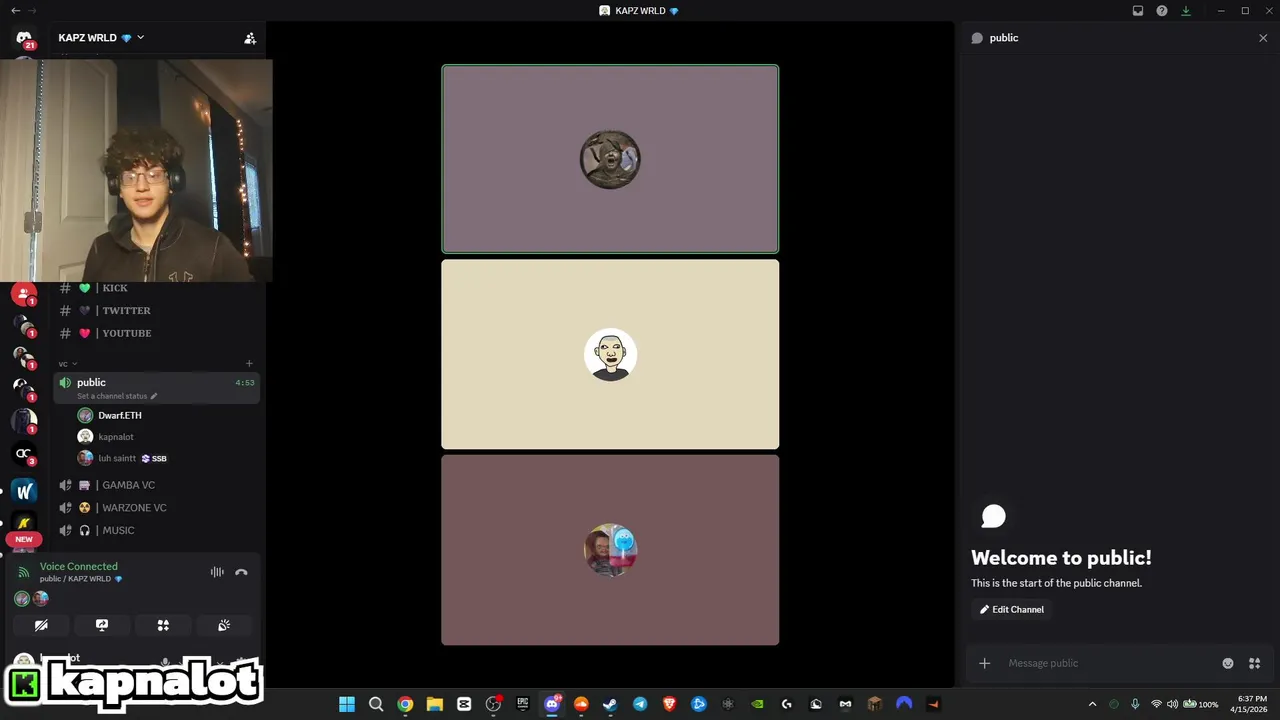Open Discord direct messages home icon
The height and width of the screenshot is (720, 1280).
[x=24, y=38]
